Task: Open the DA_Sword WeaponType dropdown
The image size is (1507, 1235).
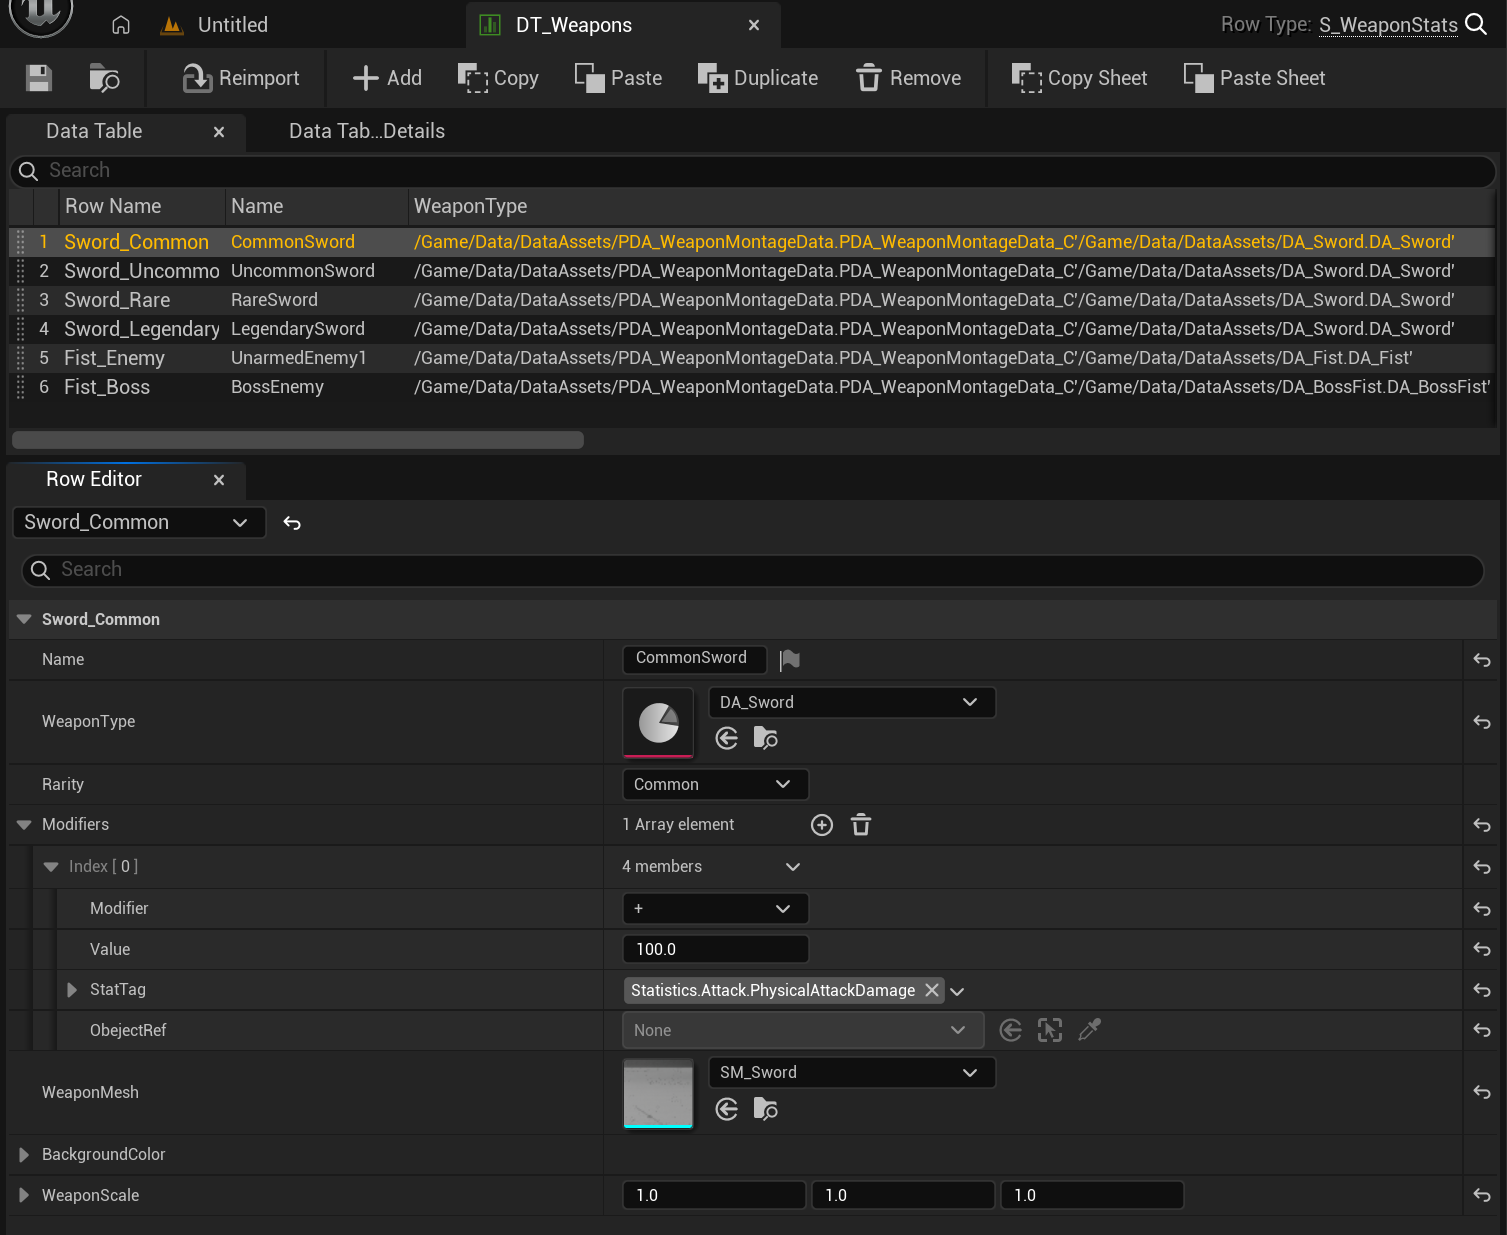Action: tap(852, 702)
